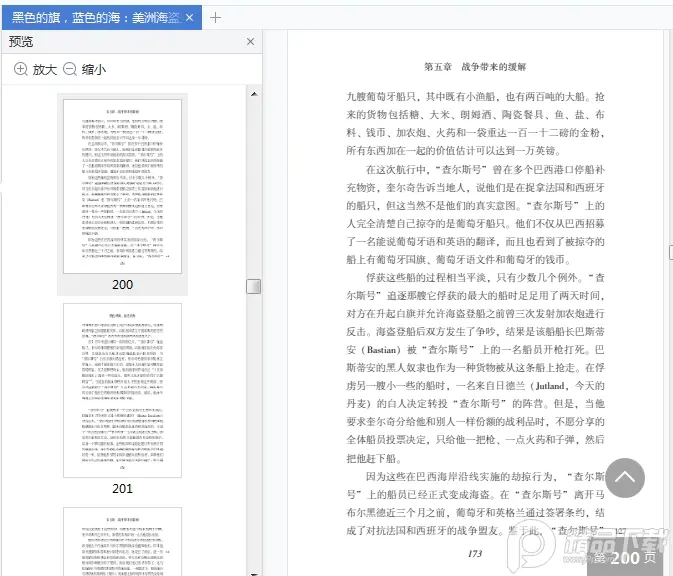Click the printed page number 173

click(475, 554)
